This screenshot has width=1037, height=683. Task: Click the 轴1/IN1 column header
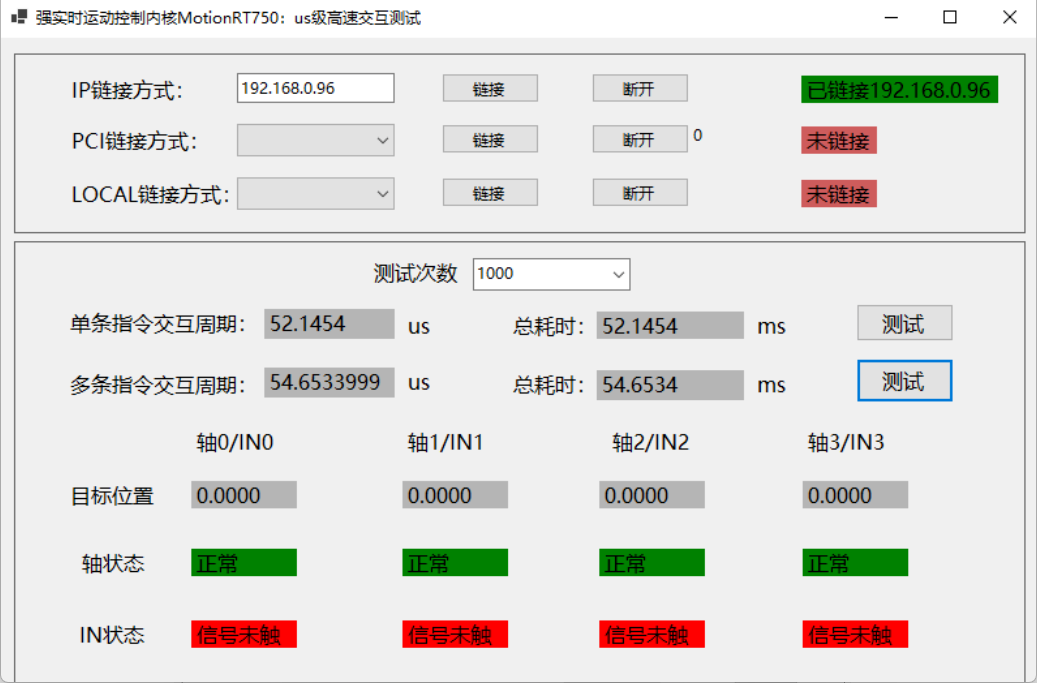click(445, 442)
